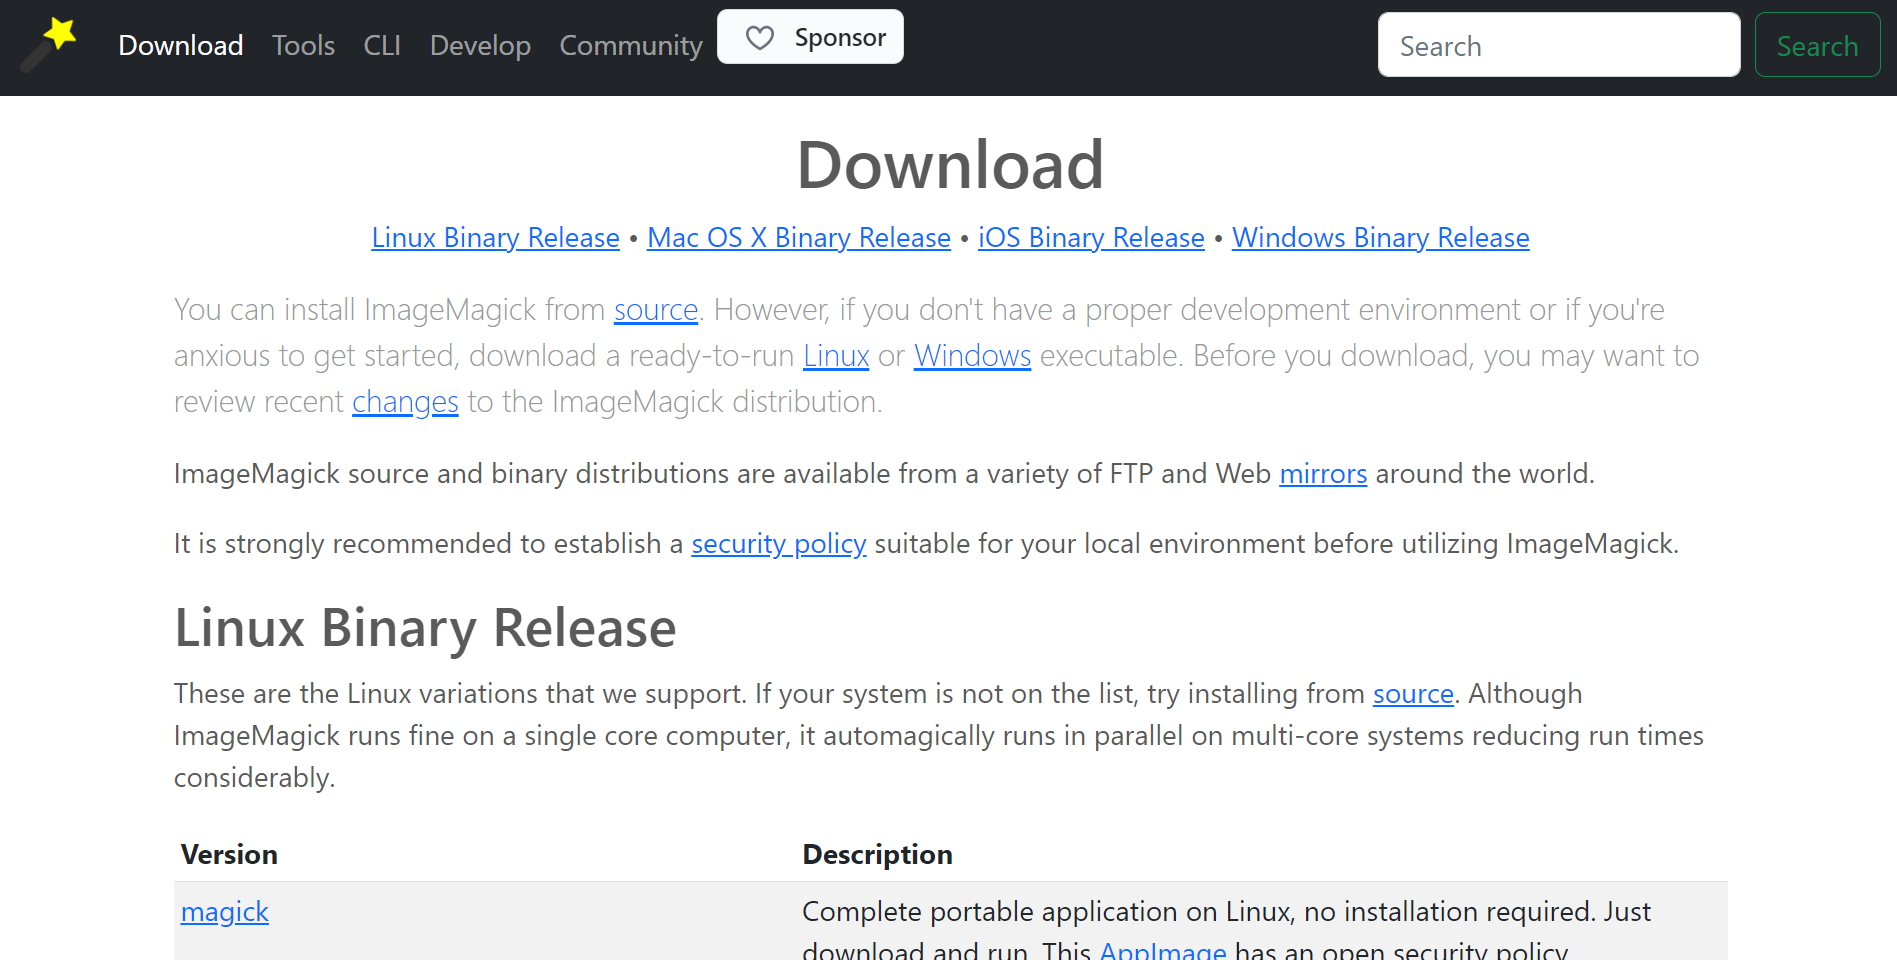
Task: Follow the iOS Binary Release link
Action: click(1090, 238)
